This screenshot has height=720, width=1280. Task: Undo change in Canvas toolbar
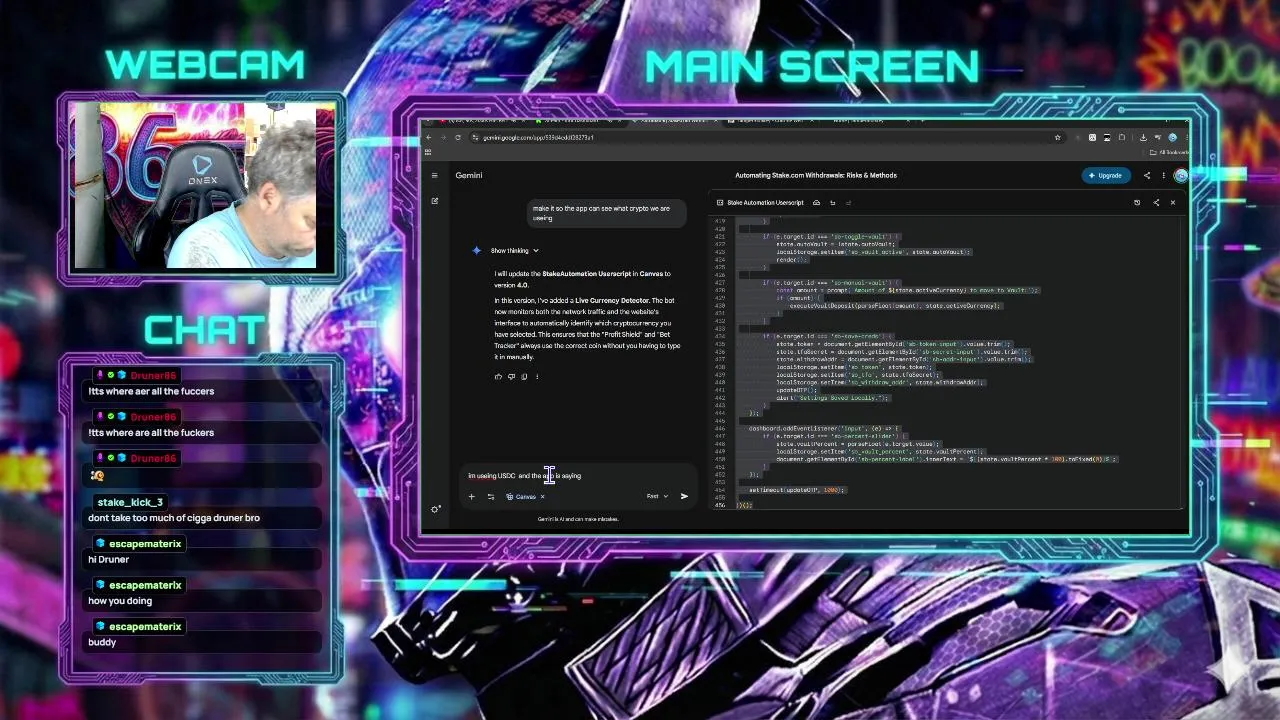(x=832, y=203)
